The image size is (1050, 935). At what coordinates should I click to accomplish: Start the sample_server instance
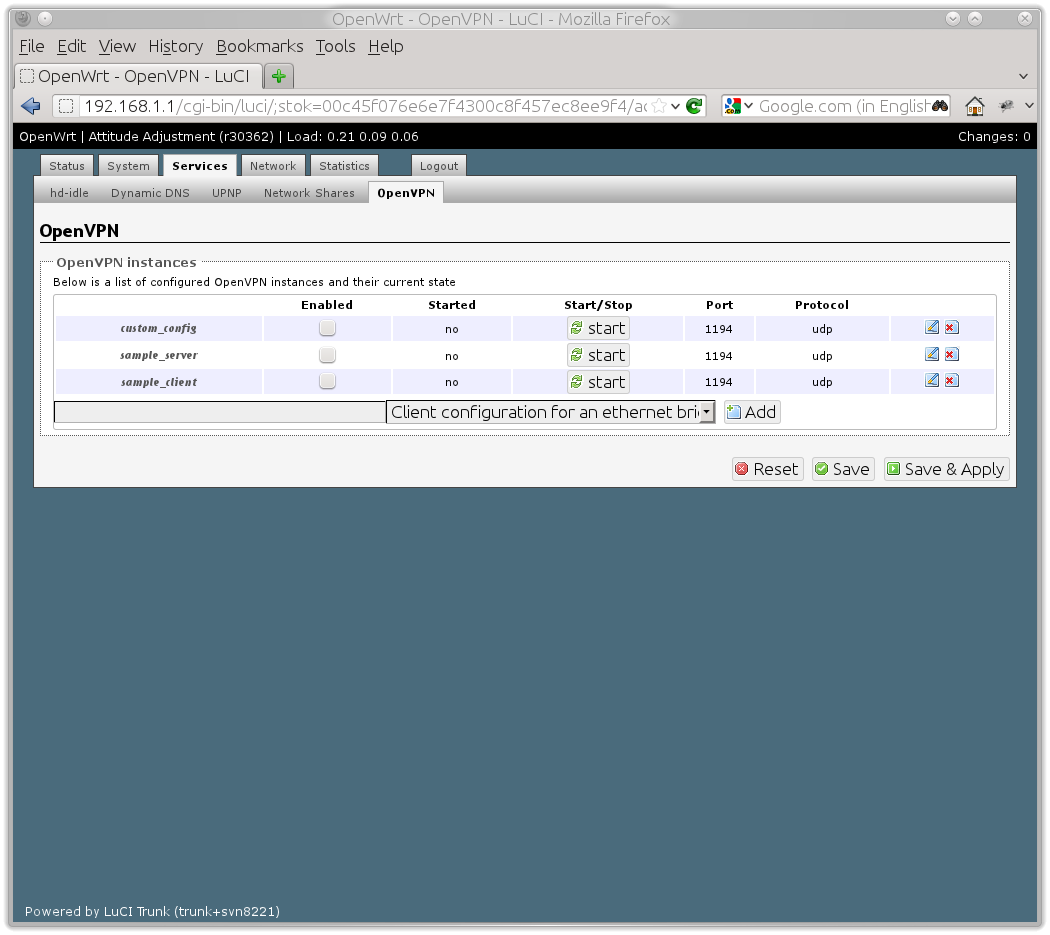pos(598,355)
